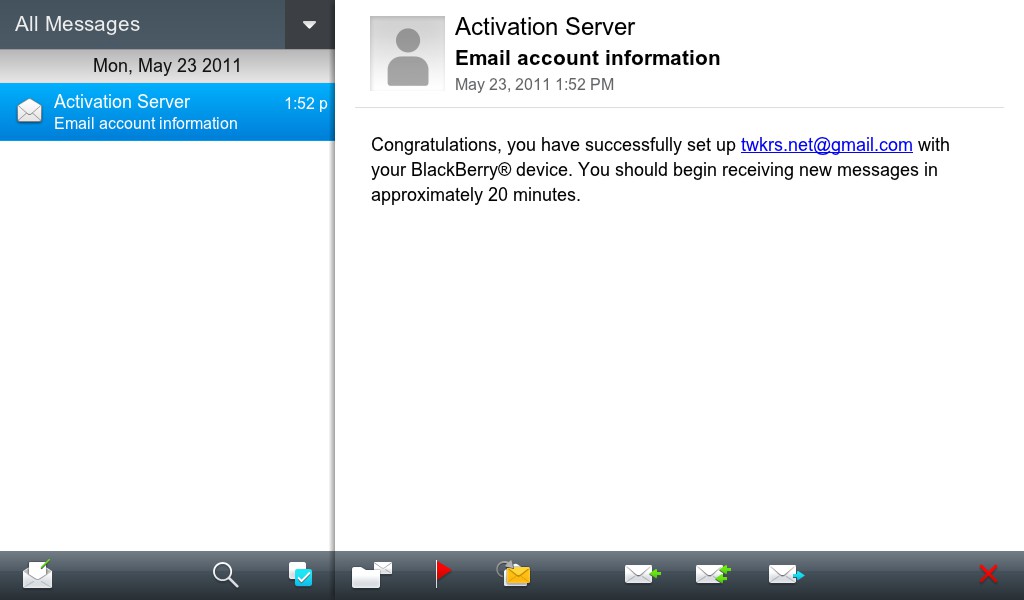Flag the open message
The width and height of the screenshot is (1024, 600).
[x=443, y=573]
